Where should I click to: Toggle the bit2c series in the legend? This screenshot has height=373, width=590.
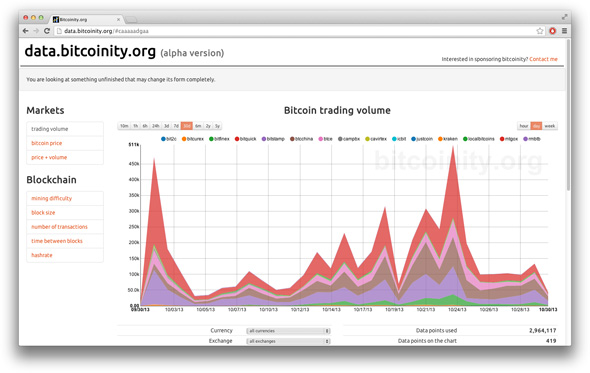coord(169,139)
